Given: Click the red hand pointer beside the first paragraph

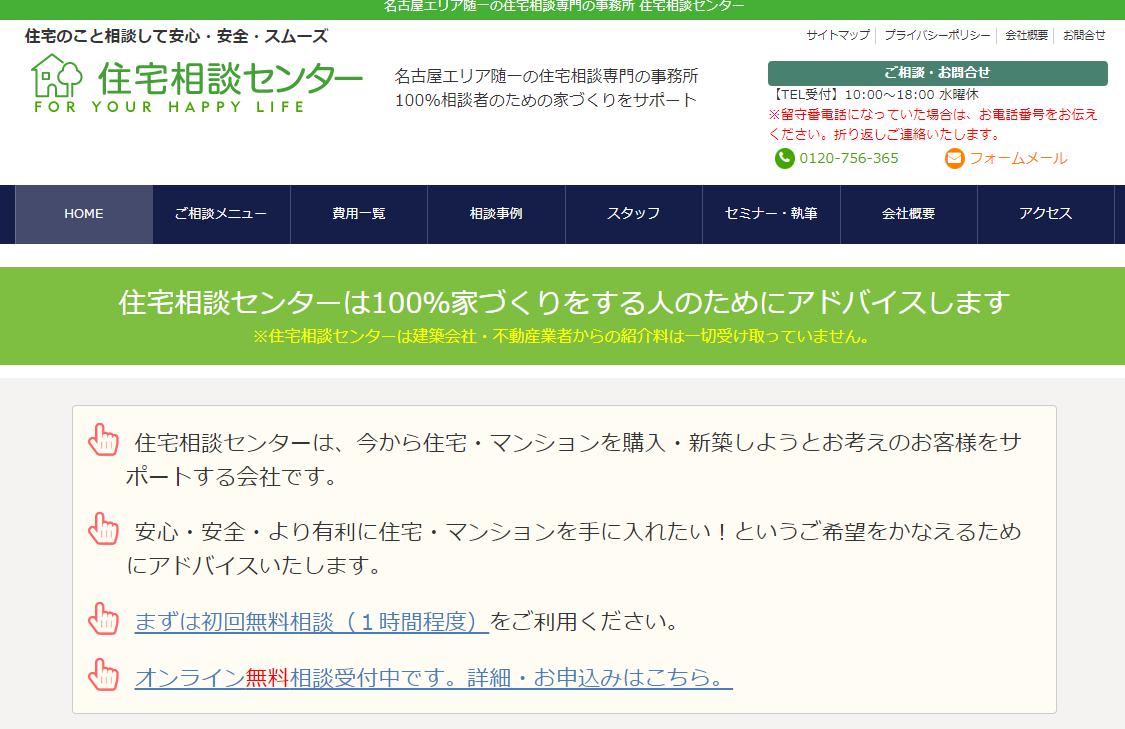Looking at the screenshot, I should [x=102, y=438].
